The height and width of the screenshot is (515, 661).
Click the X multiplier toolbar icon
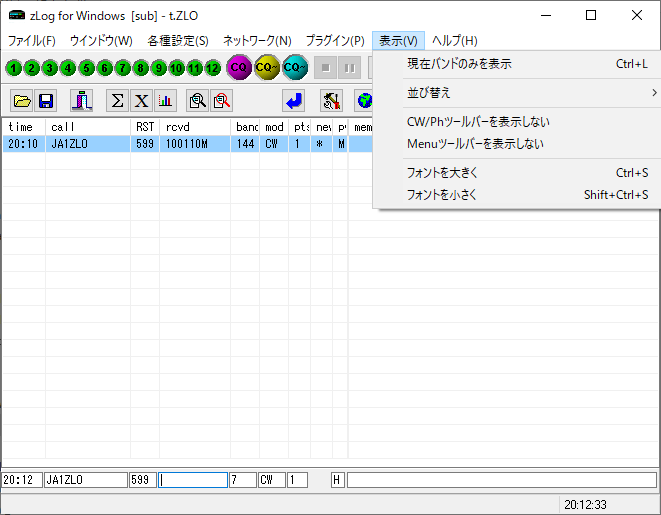(x=141, y=101)
